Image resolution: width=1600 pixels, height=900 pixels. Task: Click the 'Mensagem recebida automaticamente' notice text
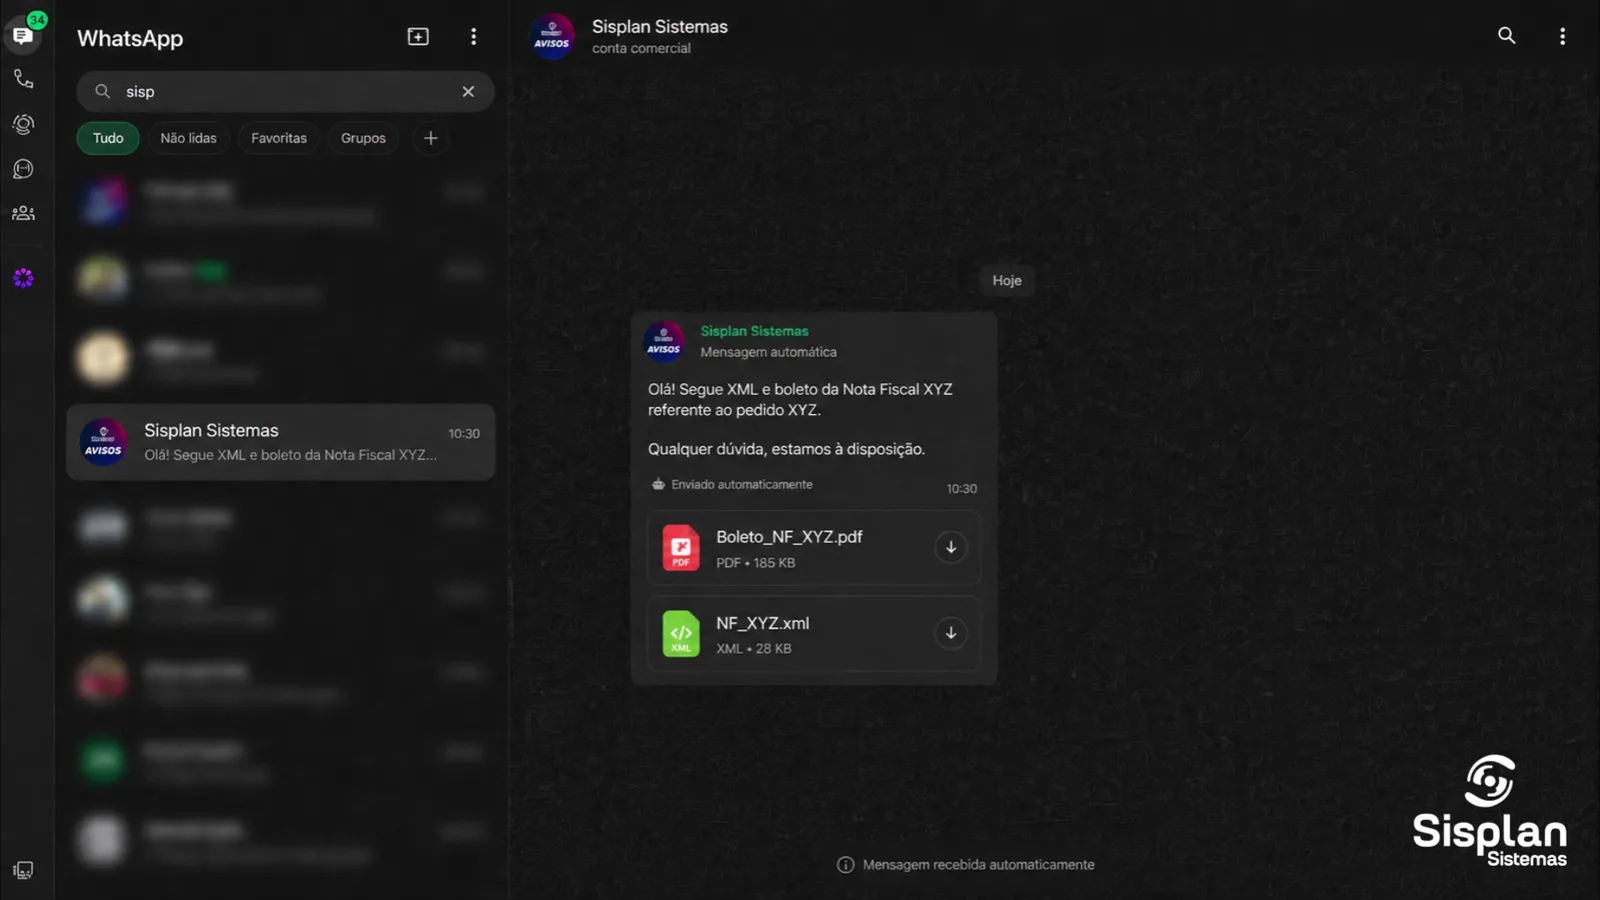978,865
